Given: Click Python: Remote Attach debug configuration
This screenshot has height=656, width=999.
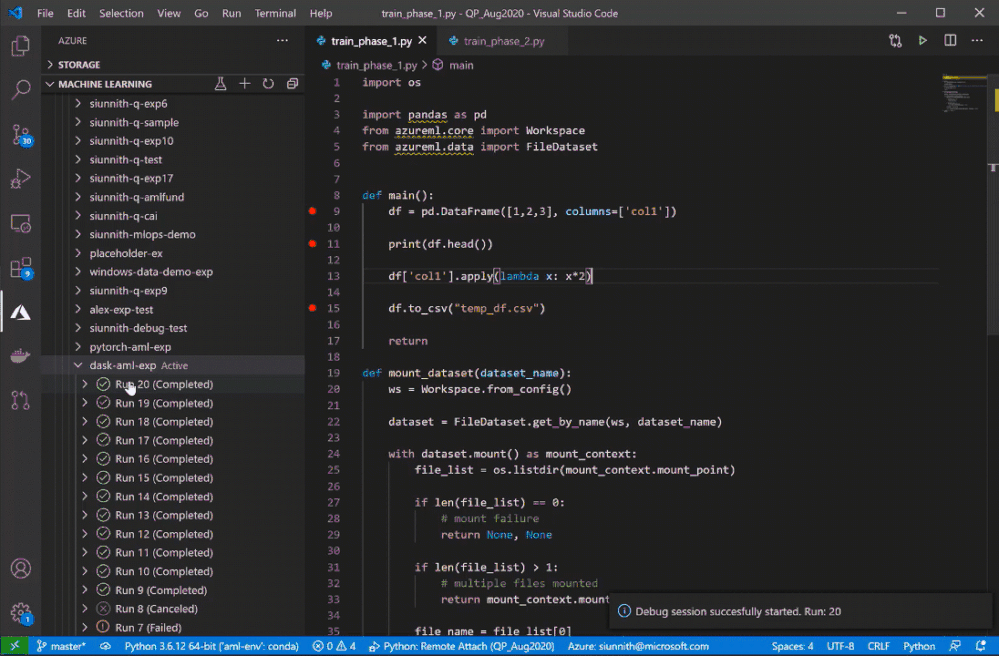Looking at the screenshot, I should pos(462,646).
